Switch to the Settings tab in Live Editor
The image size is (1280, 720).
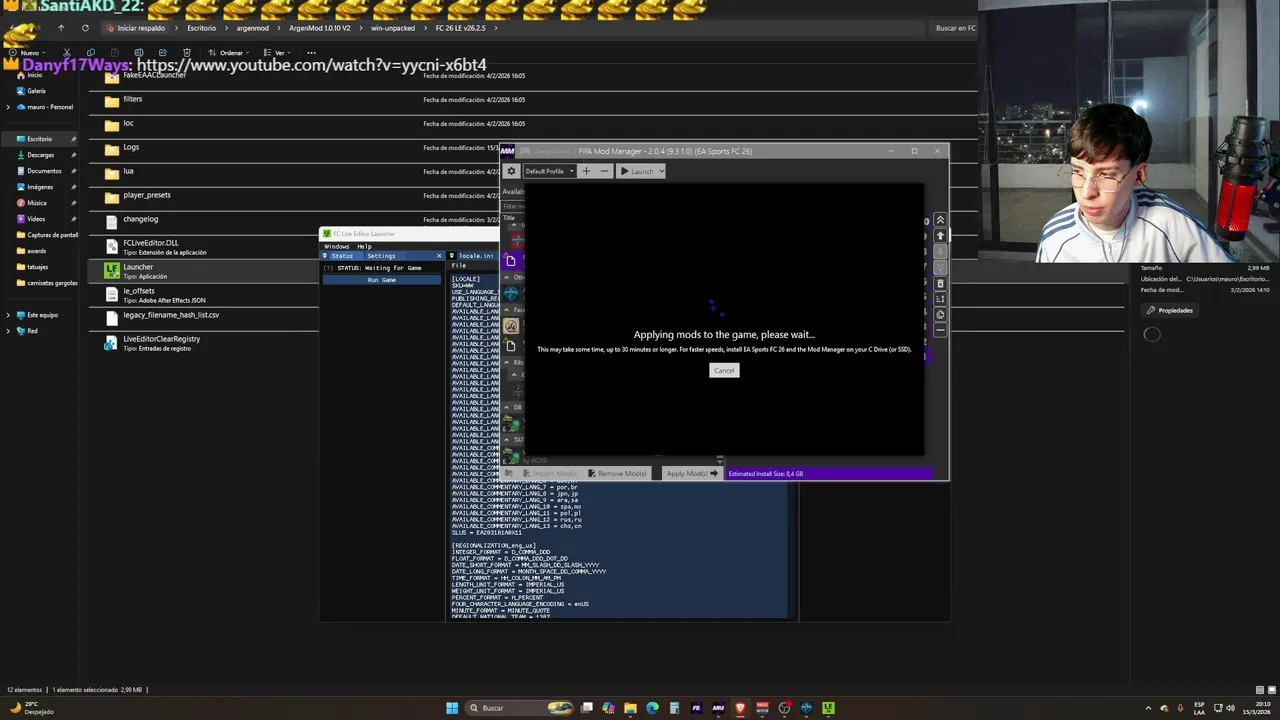coord(381,256)
